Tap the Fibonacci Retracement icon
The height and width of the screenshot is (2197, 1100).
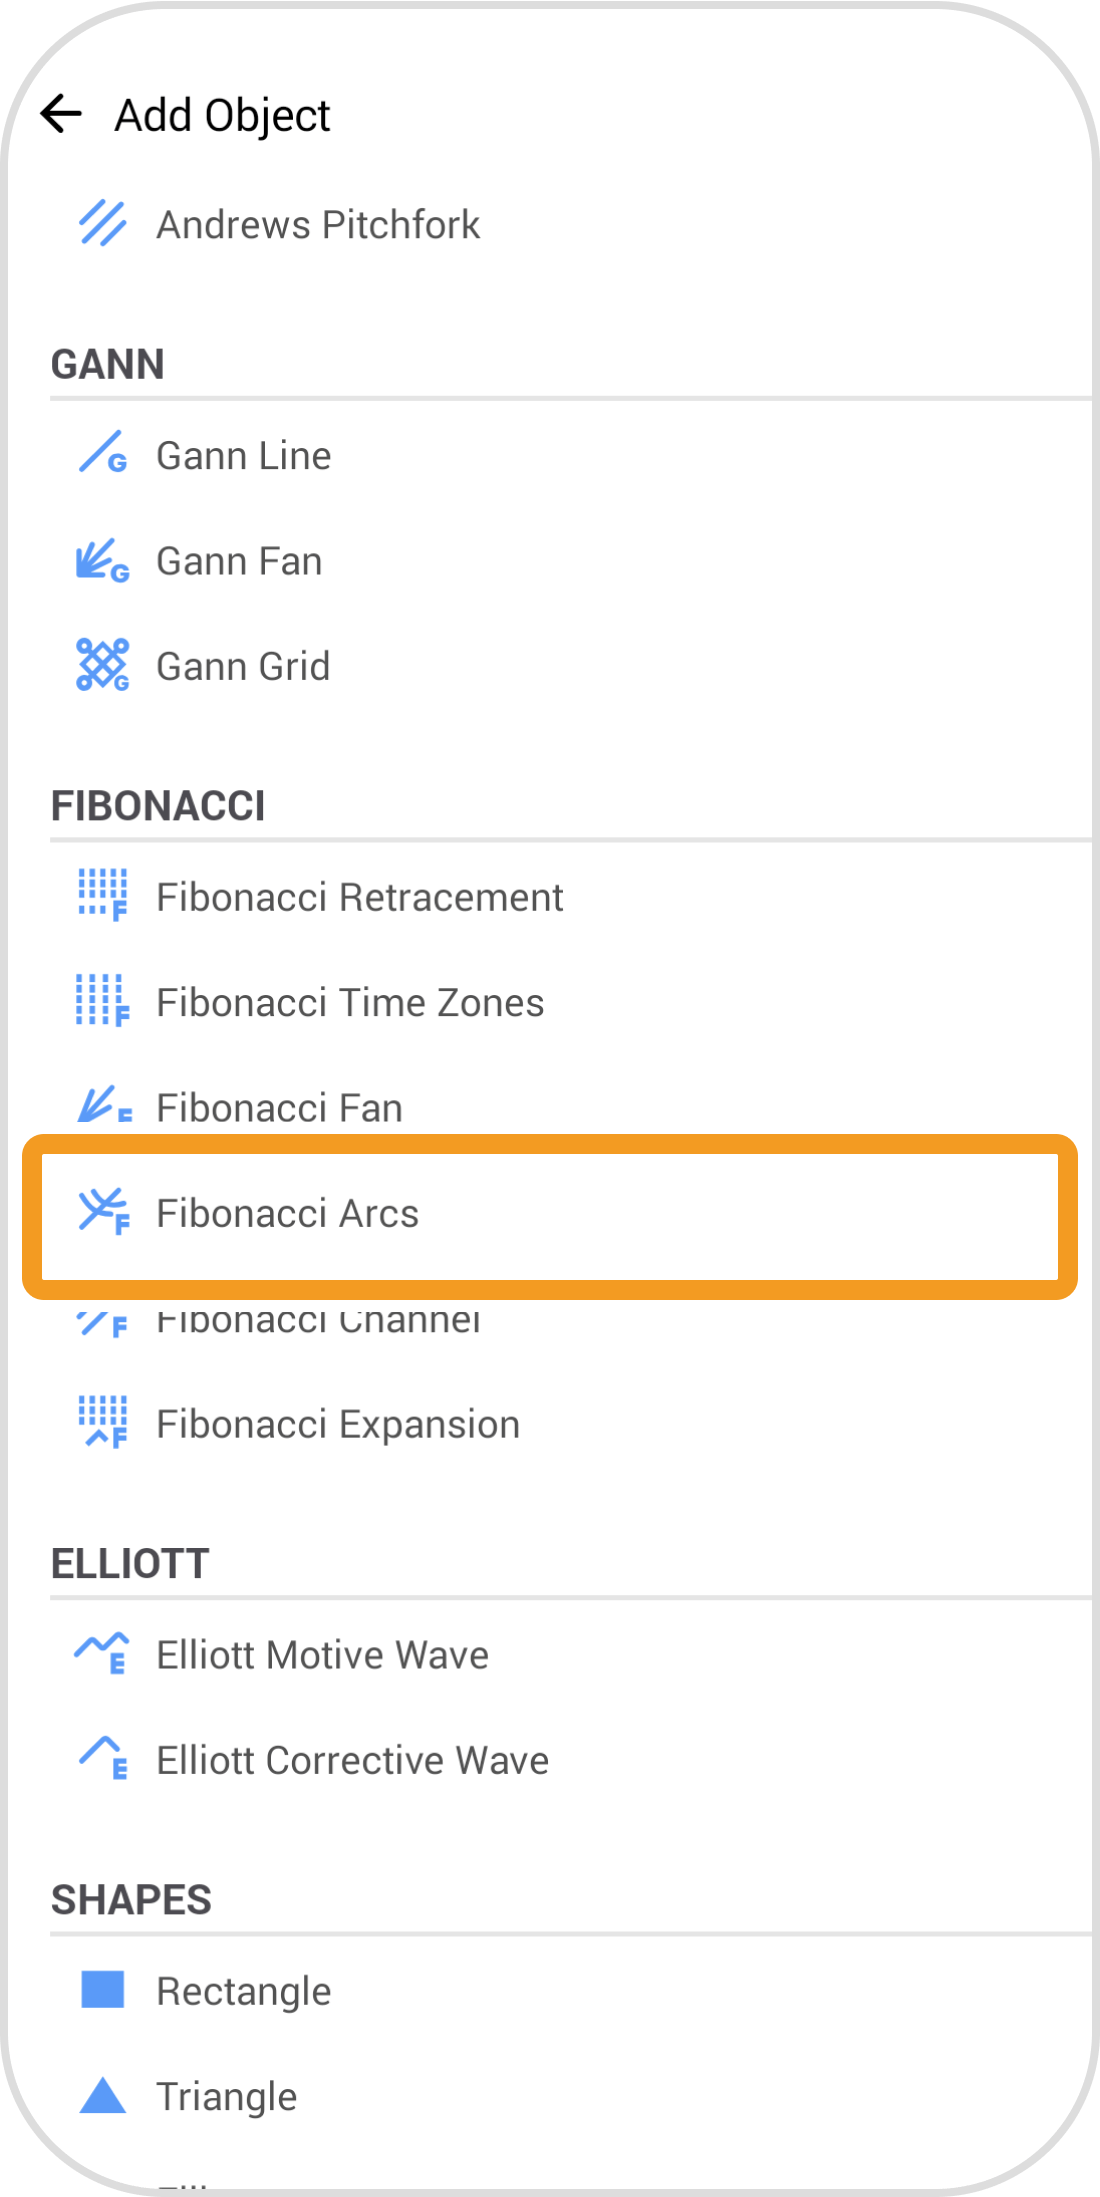coord(102,894)
